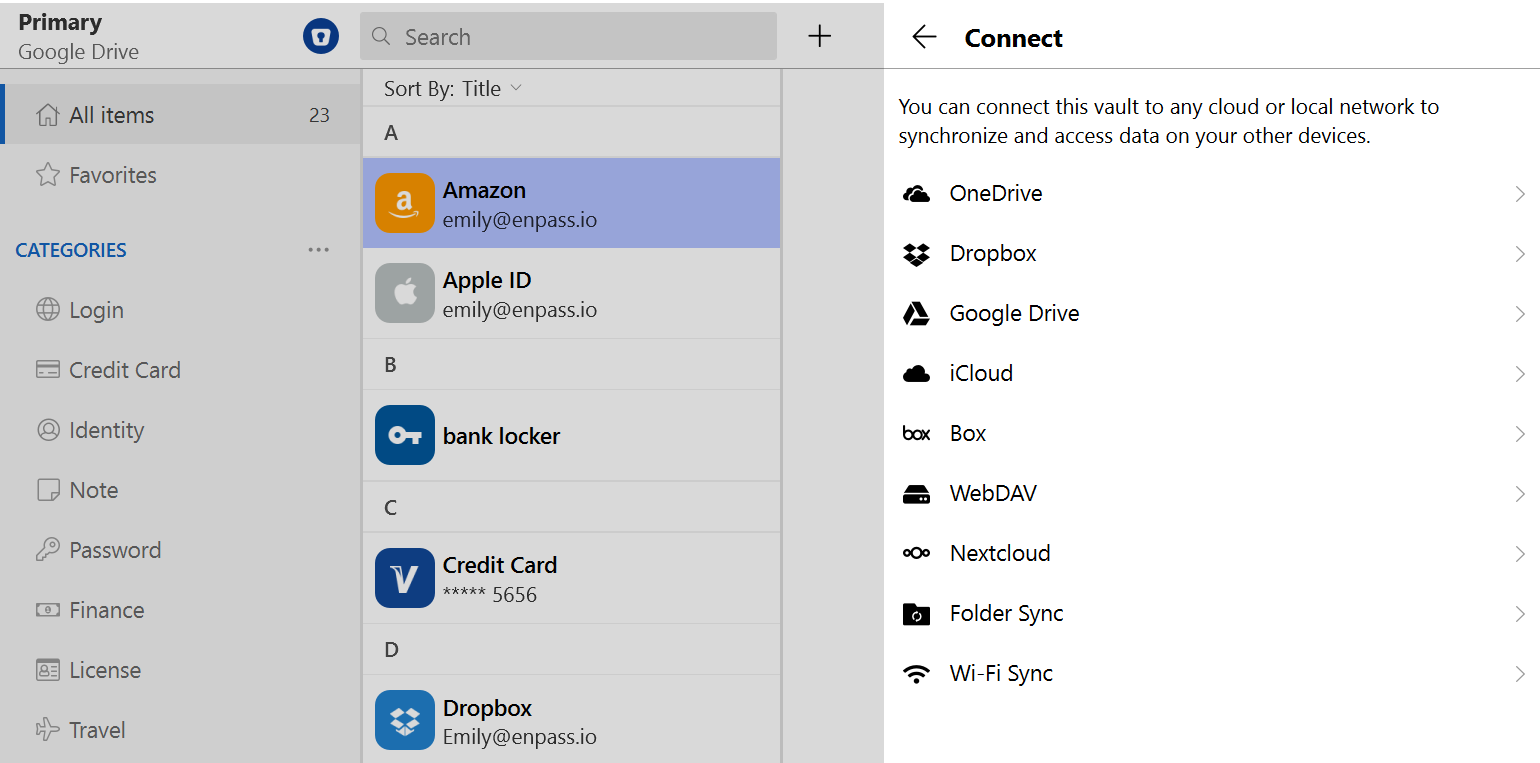Select All items in the sidebar
This screenshot has width=1540, height=763.
coord(180,115)
